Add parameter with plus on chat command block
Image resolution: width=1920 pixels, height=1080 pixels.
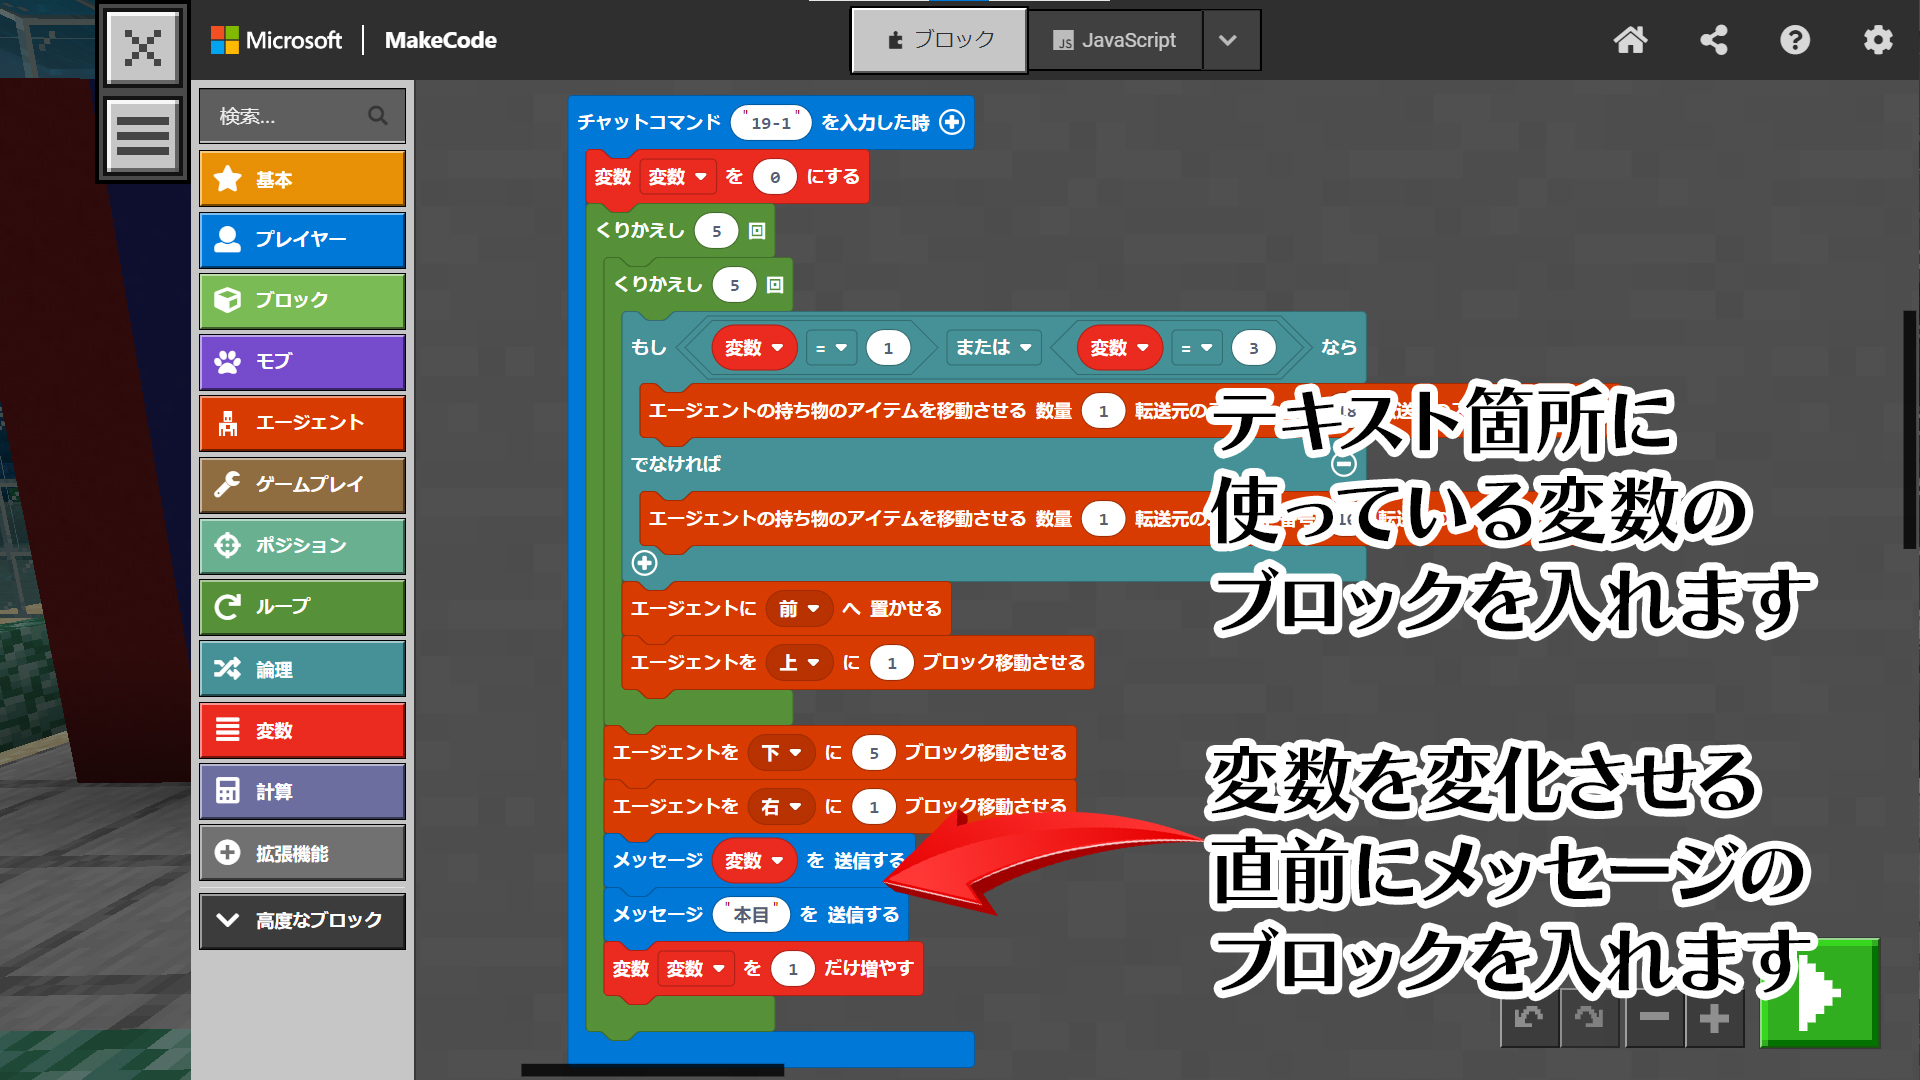click(952, 122)
